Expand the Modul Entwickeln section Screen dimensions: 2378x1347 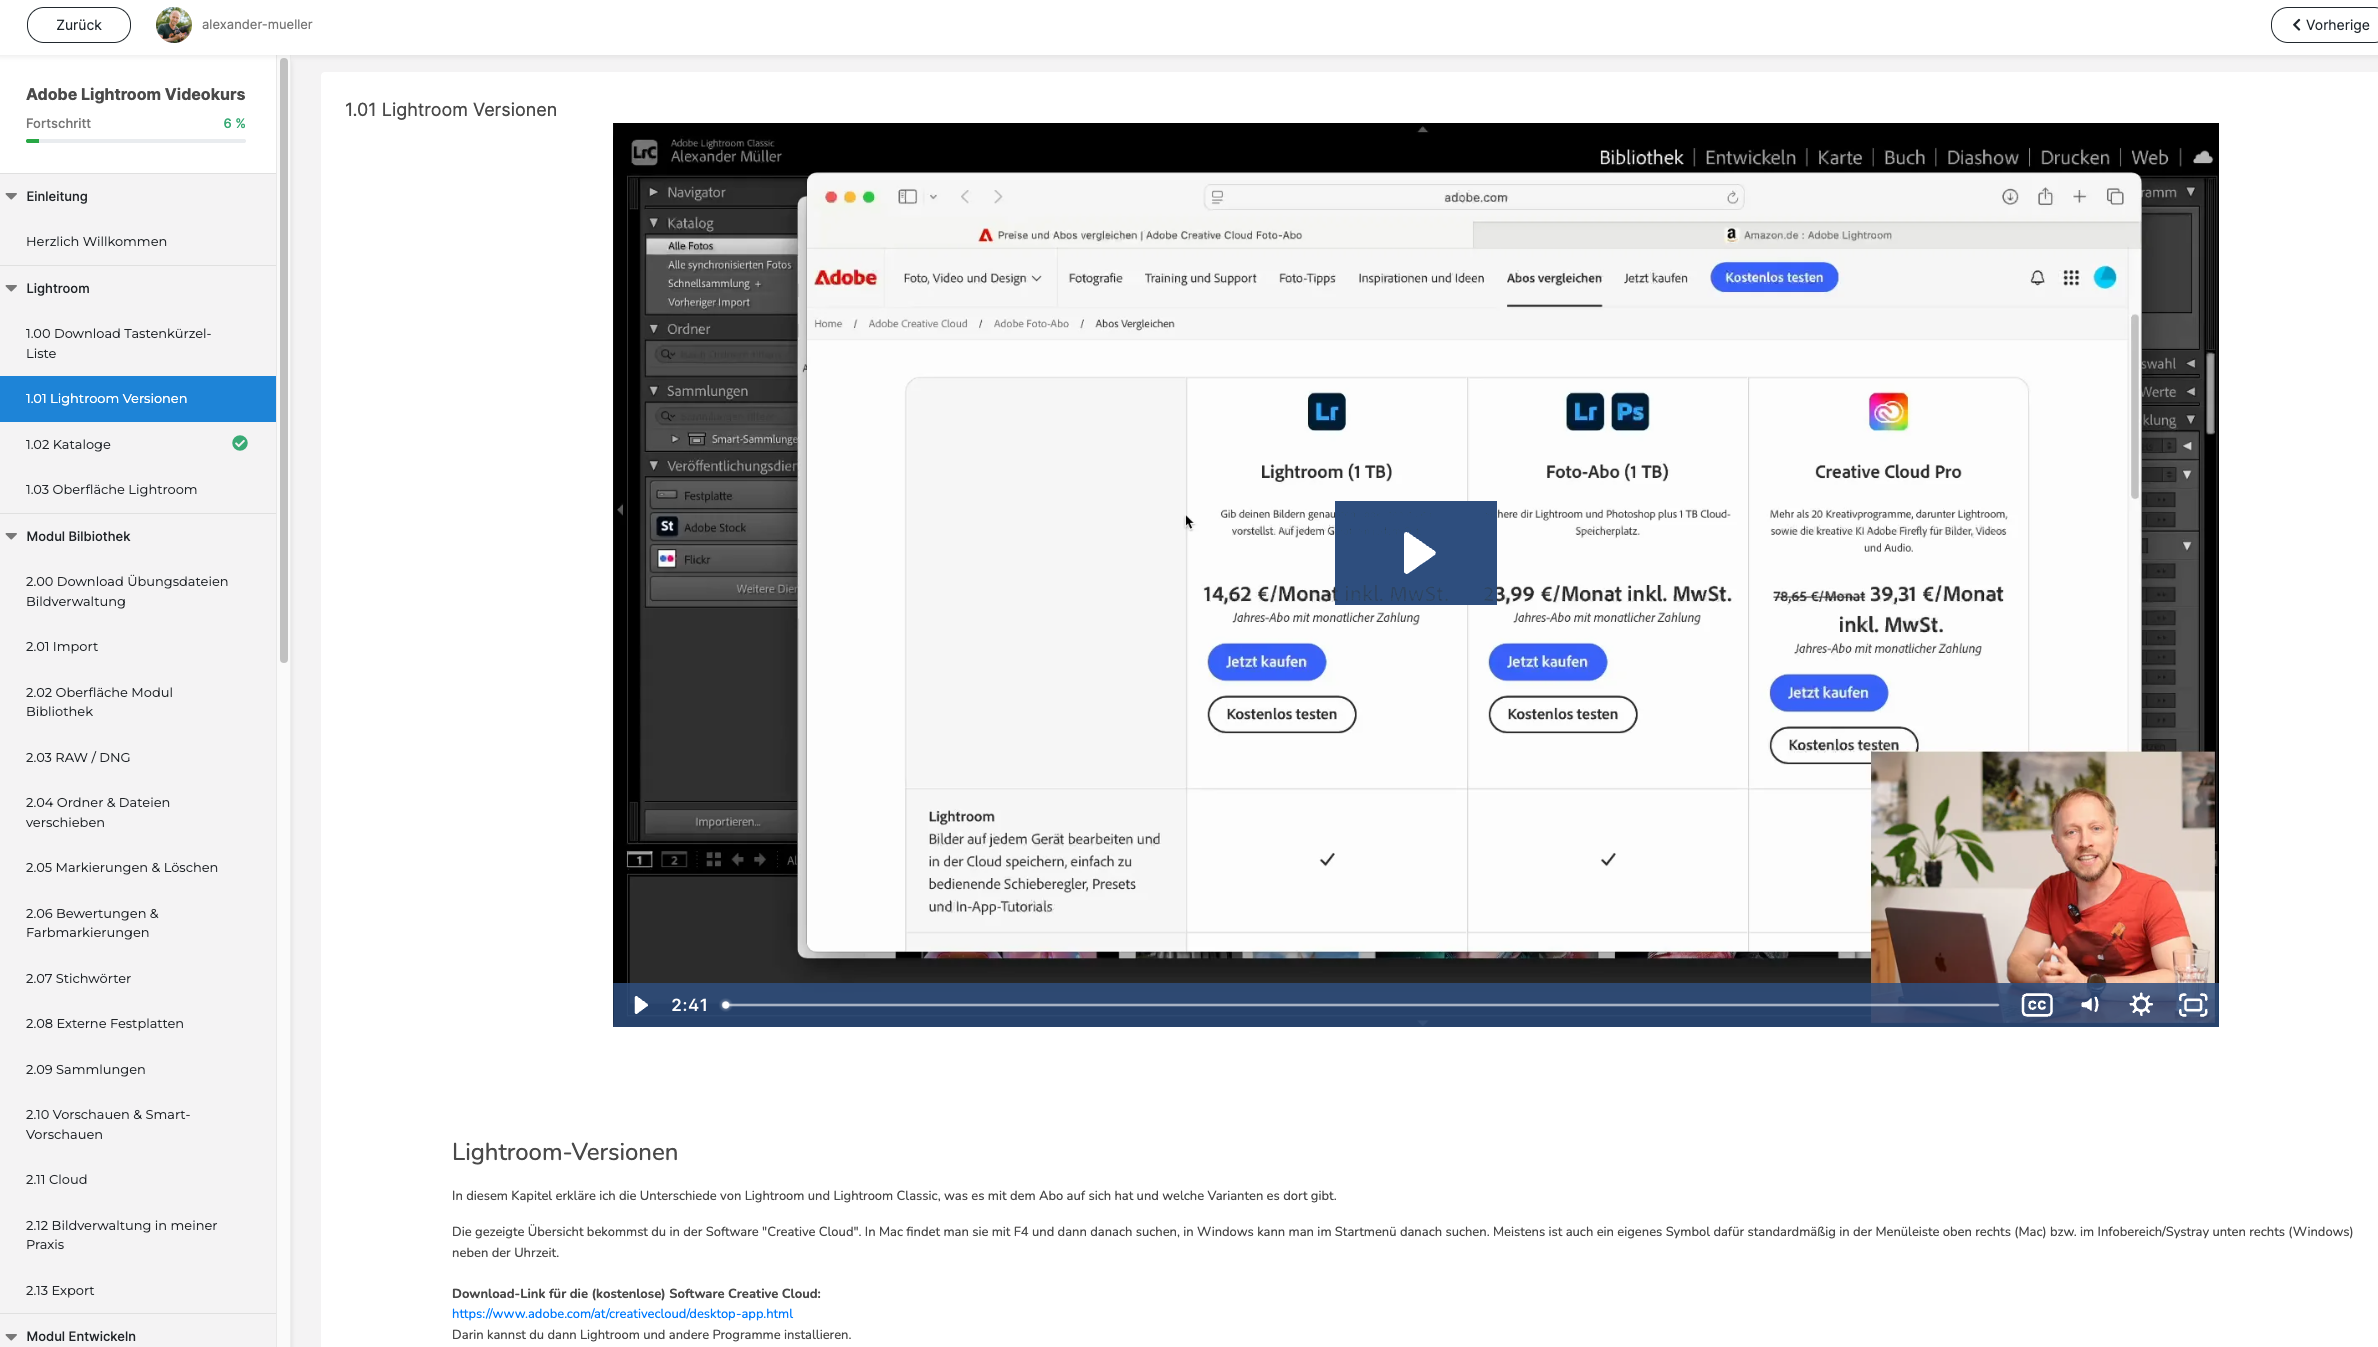pos(12,1336)
